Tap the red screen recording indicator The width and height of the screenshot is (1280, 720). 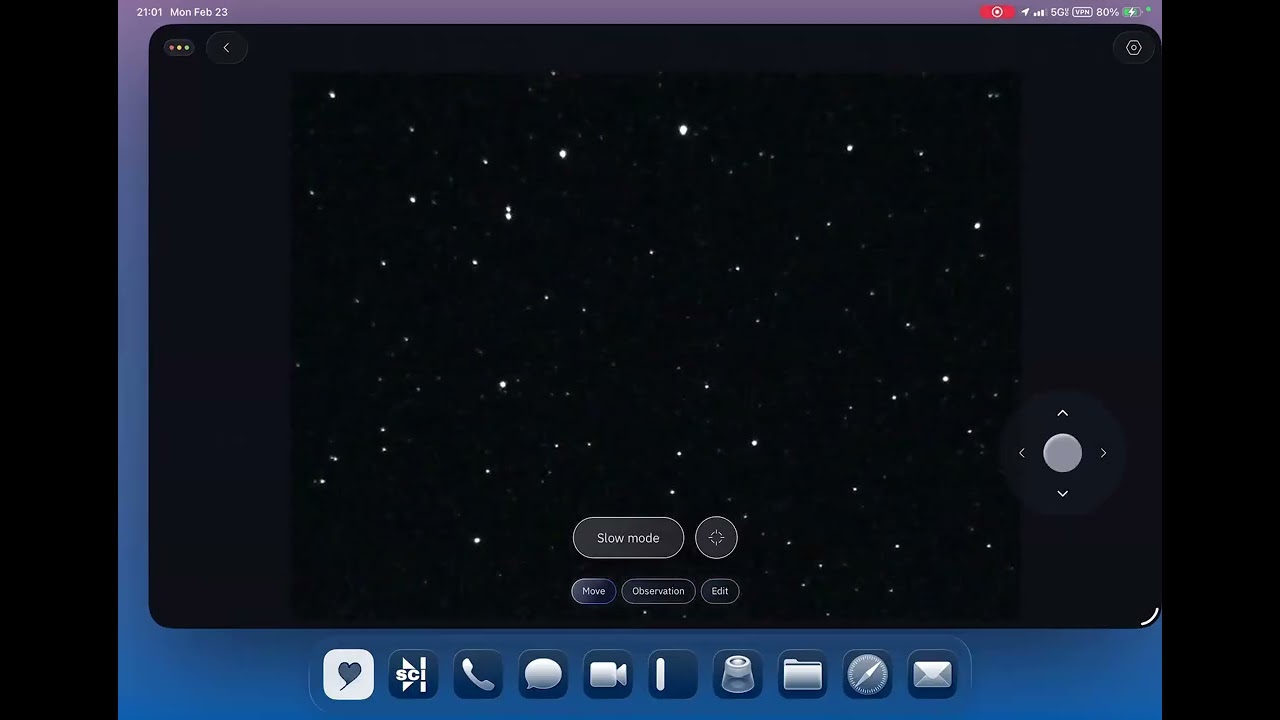[997, 12]
